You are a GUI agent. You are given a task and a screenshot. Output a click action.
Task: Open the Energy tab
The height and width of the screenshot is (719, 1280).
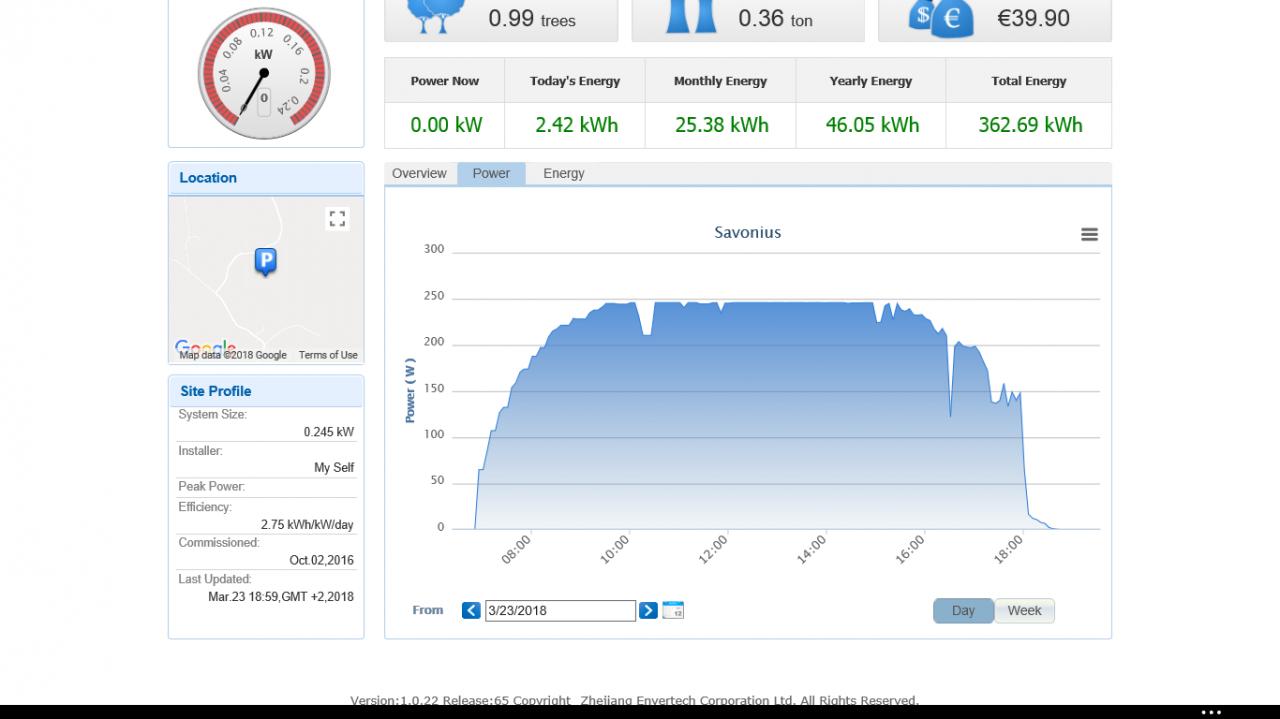564,173
